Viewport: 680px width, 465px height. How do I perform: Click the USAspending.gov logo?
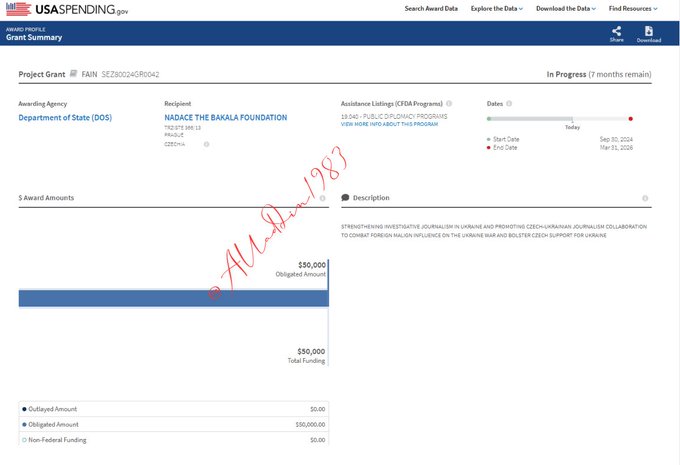pos(65,9)
